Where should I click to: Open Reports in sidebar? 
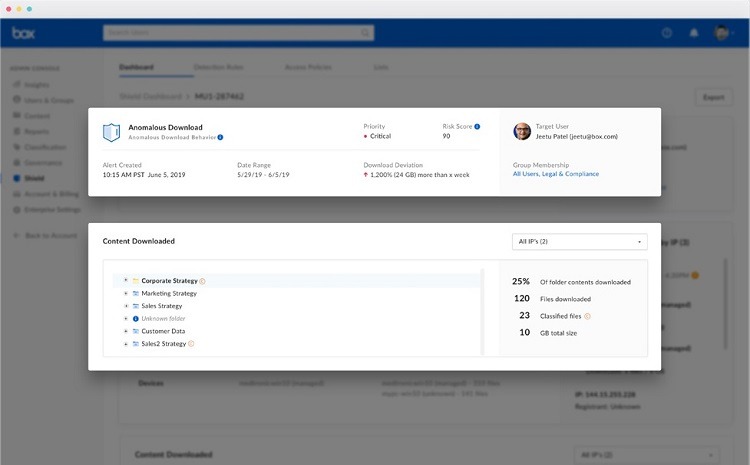(x=36, y=132)
